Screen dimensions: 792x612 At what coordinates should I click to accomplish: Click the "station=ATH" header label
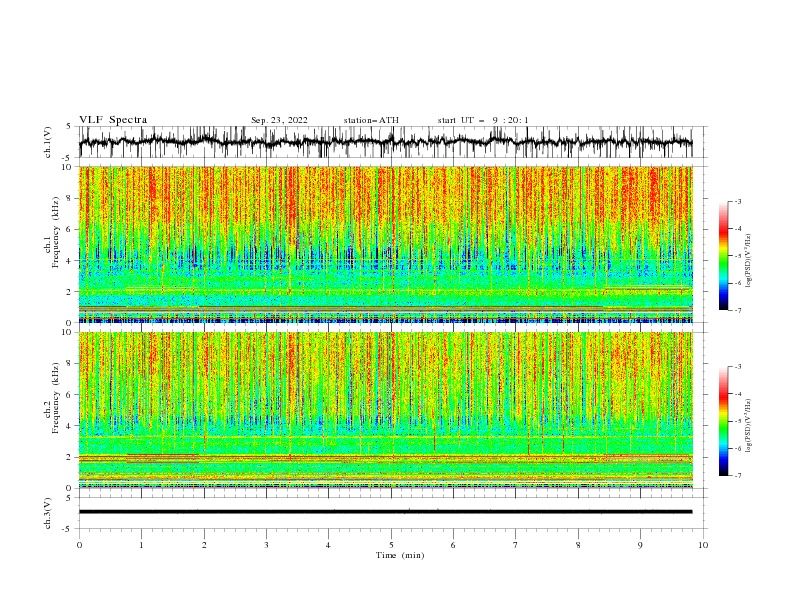pyautogui.click(x=371, y=120)
